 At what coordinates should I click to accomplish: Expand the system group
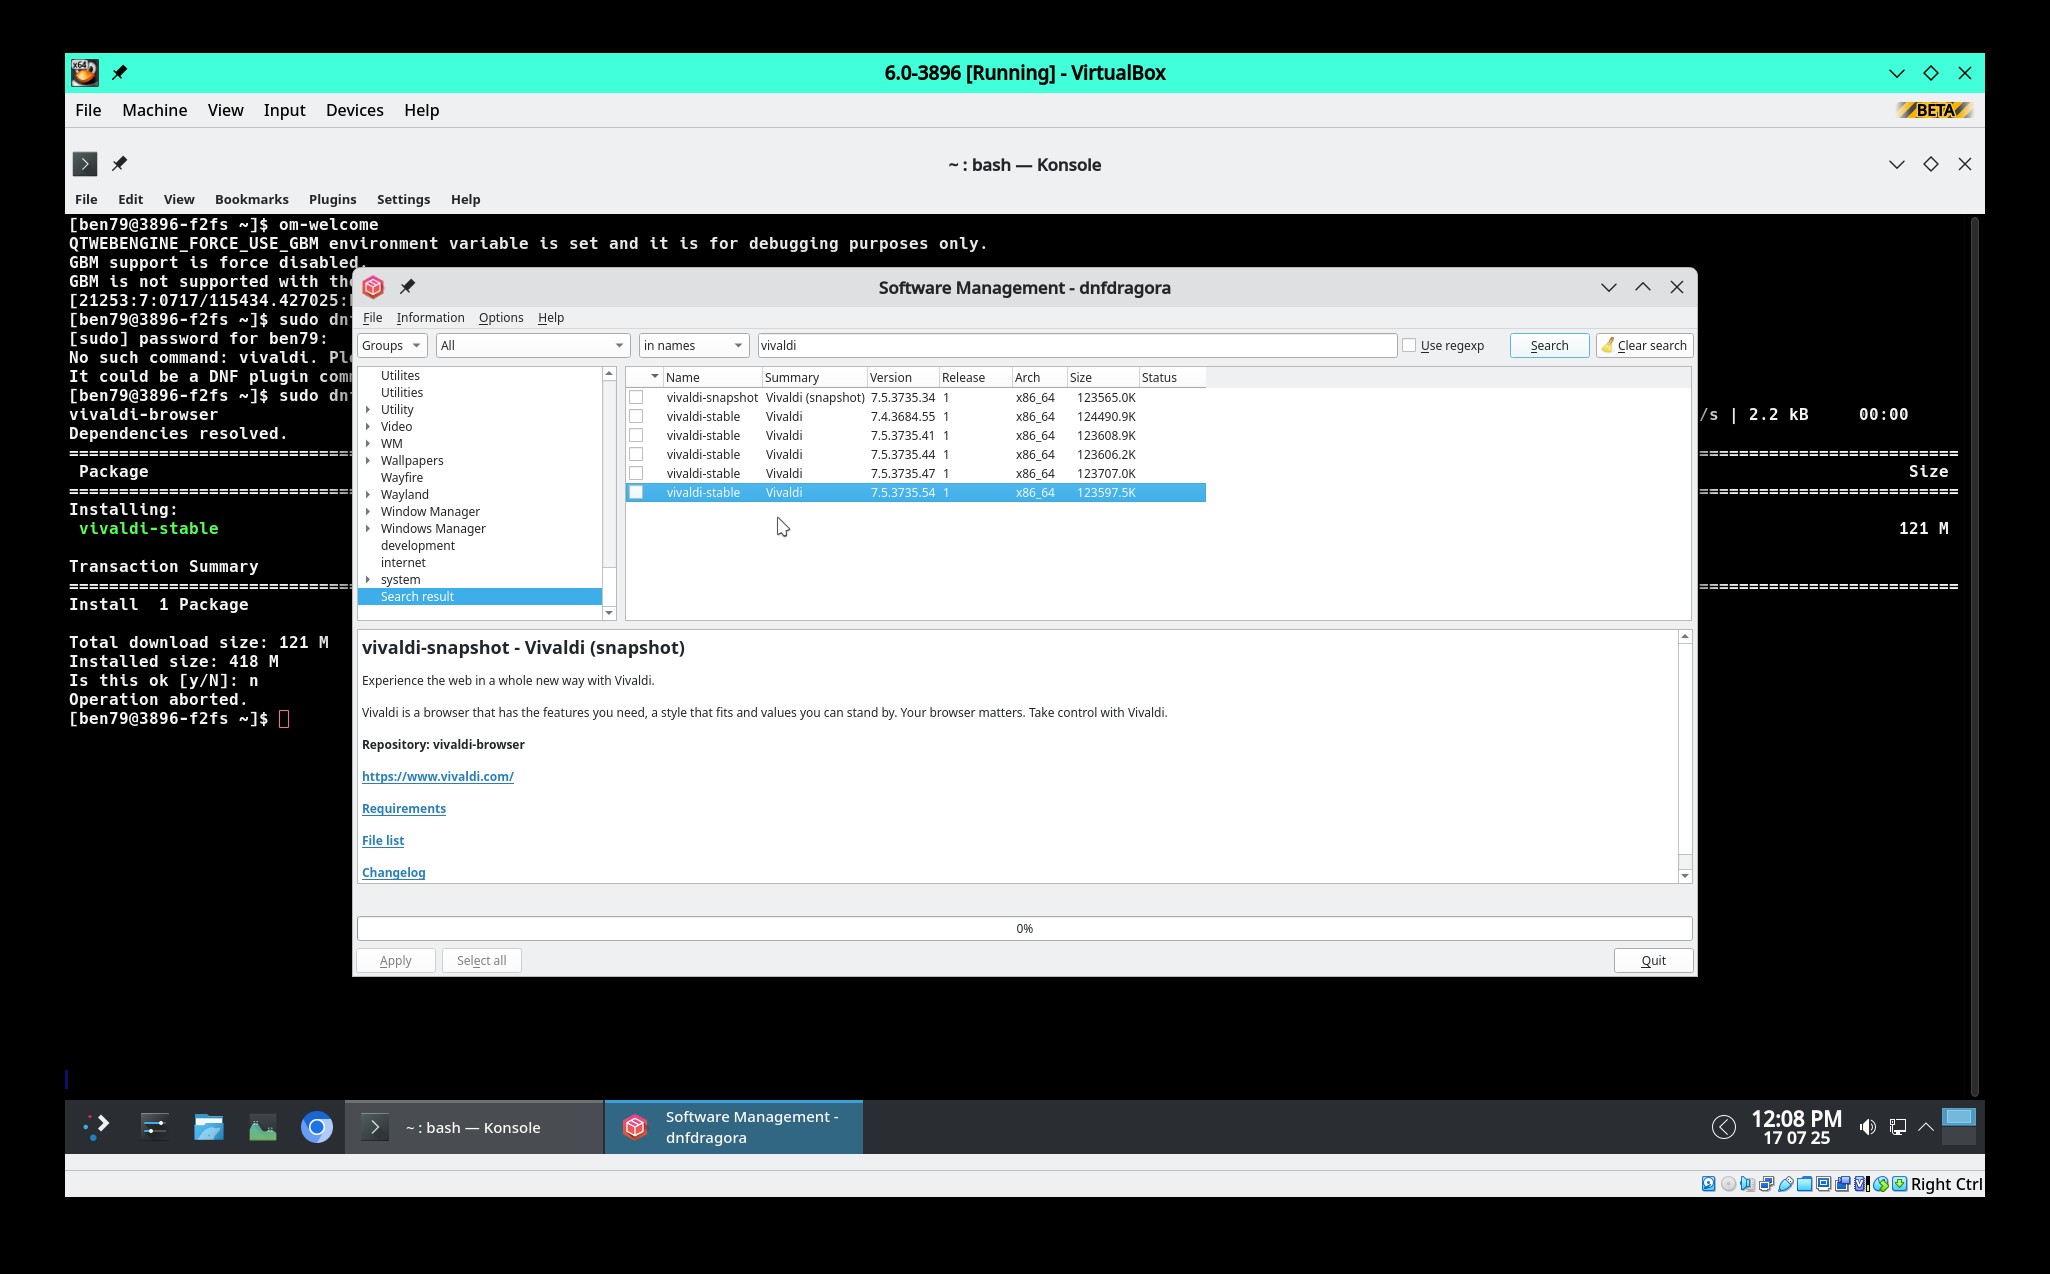(x=368, y=579)
